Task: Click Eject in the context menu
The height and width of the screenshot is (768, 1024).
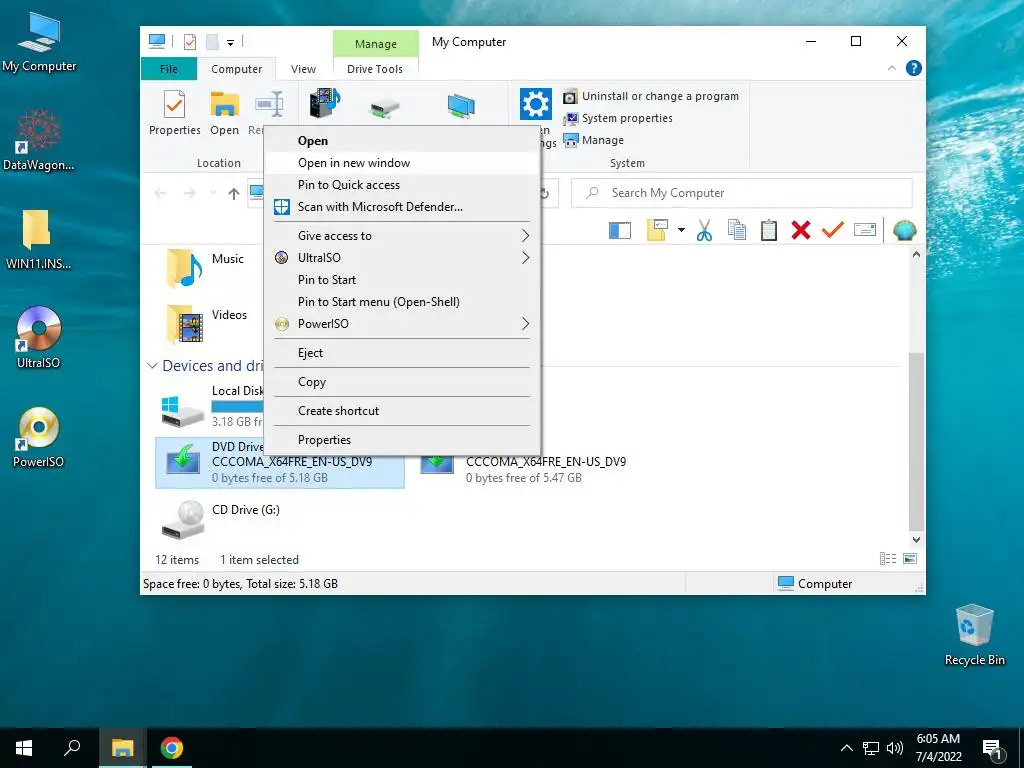Action: (402, 353)
